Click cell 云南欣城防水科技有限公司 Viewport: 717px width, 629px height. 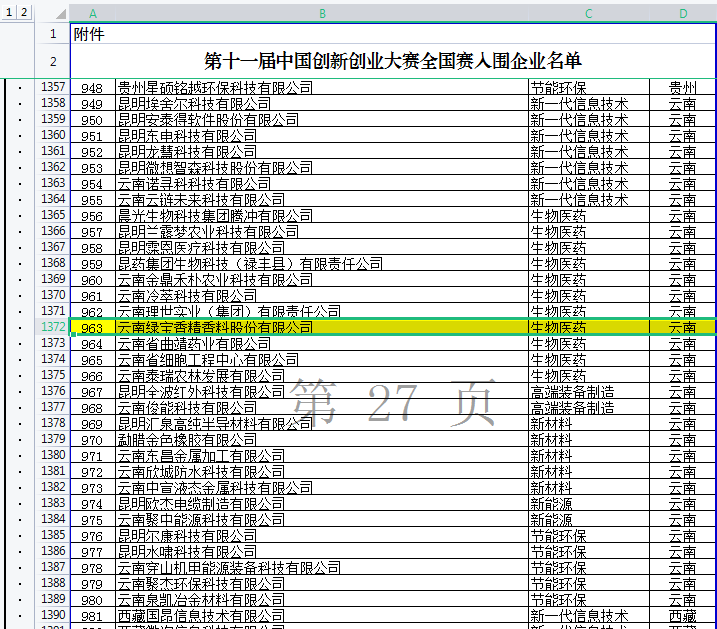point(322,471)
